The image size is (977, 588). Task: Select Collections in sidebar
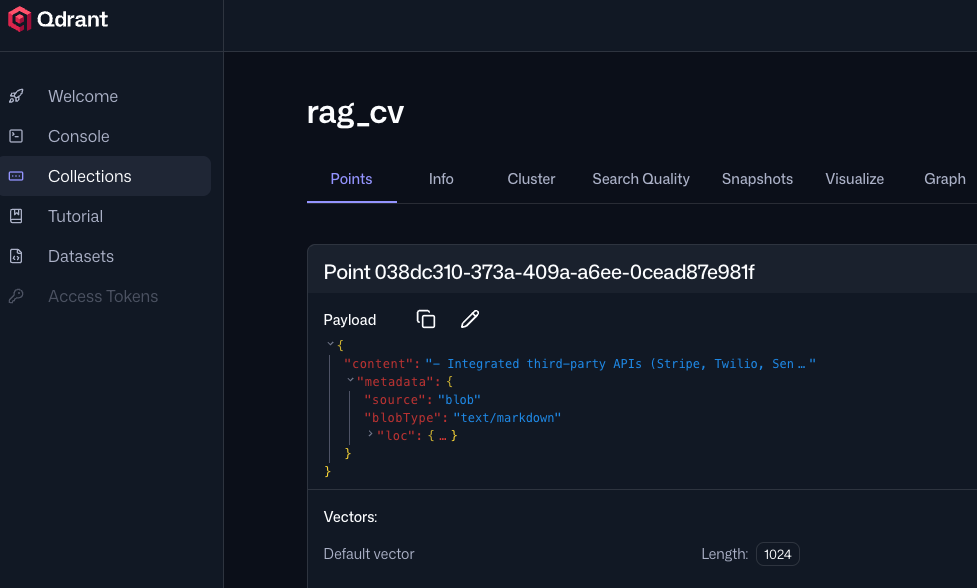[x=105, y=176]
